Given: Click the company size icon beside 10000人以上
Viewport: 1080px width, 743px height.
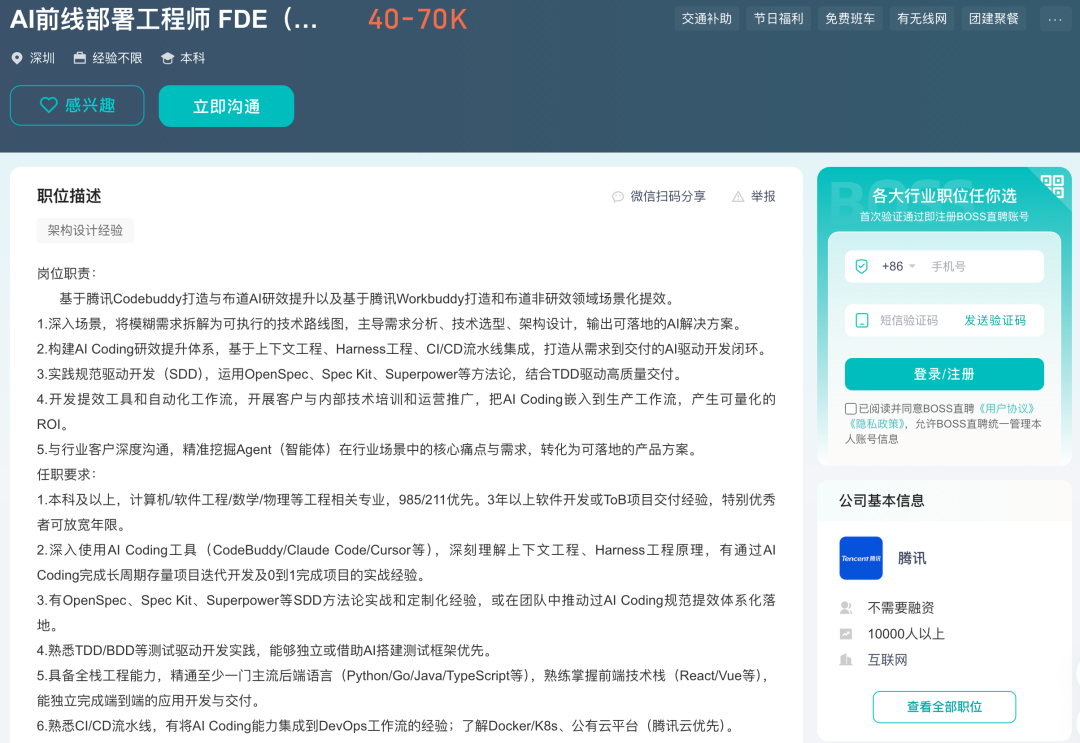Looking at the screenshot, I should pos(846,634).
